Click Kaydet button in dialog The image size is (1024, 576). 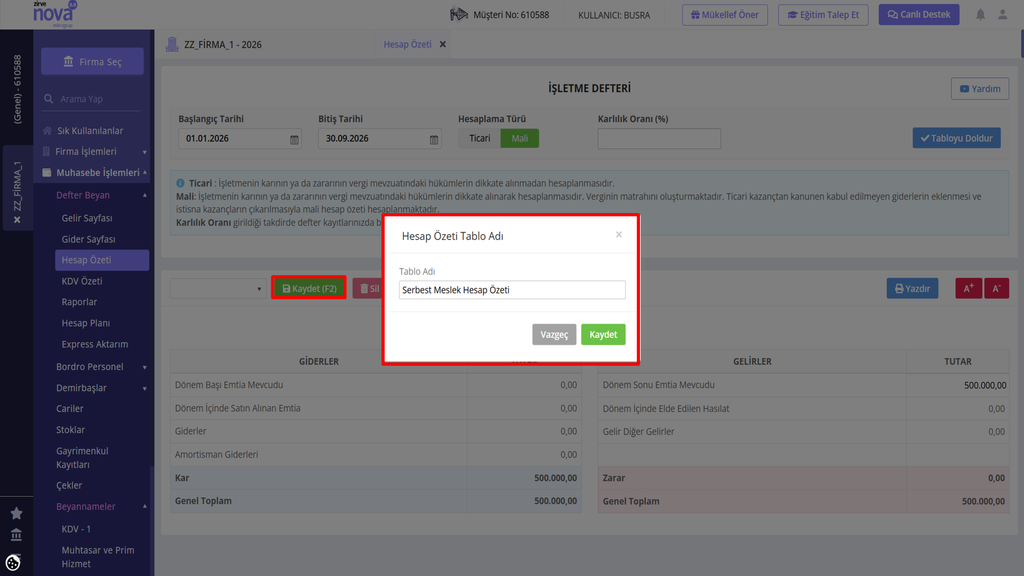(603, 334)
